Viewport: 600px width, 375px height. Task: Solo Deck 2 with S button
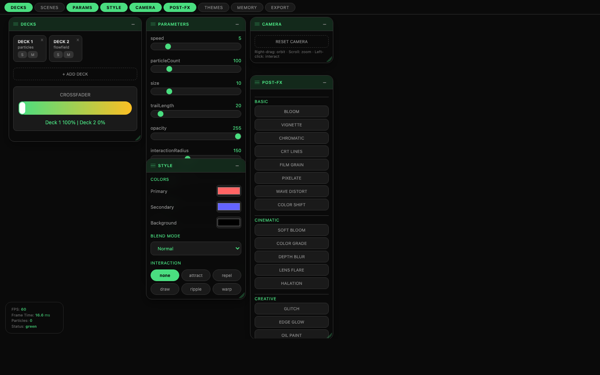point(58,55)
